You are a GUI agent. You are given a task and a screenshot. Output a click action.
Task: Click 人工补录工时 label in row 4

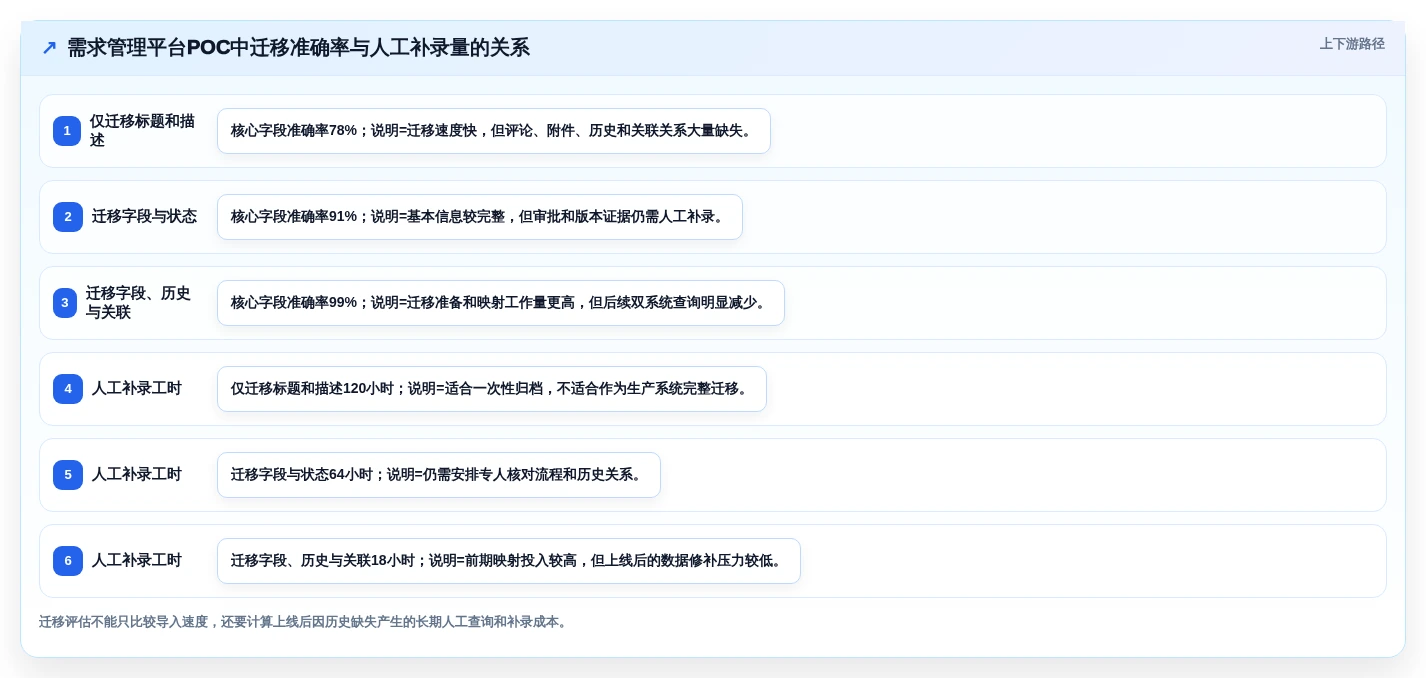click(x=137, y=389)
